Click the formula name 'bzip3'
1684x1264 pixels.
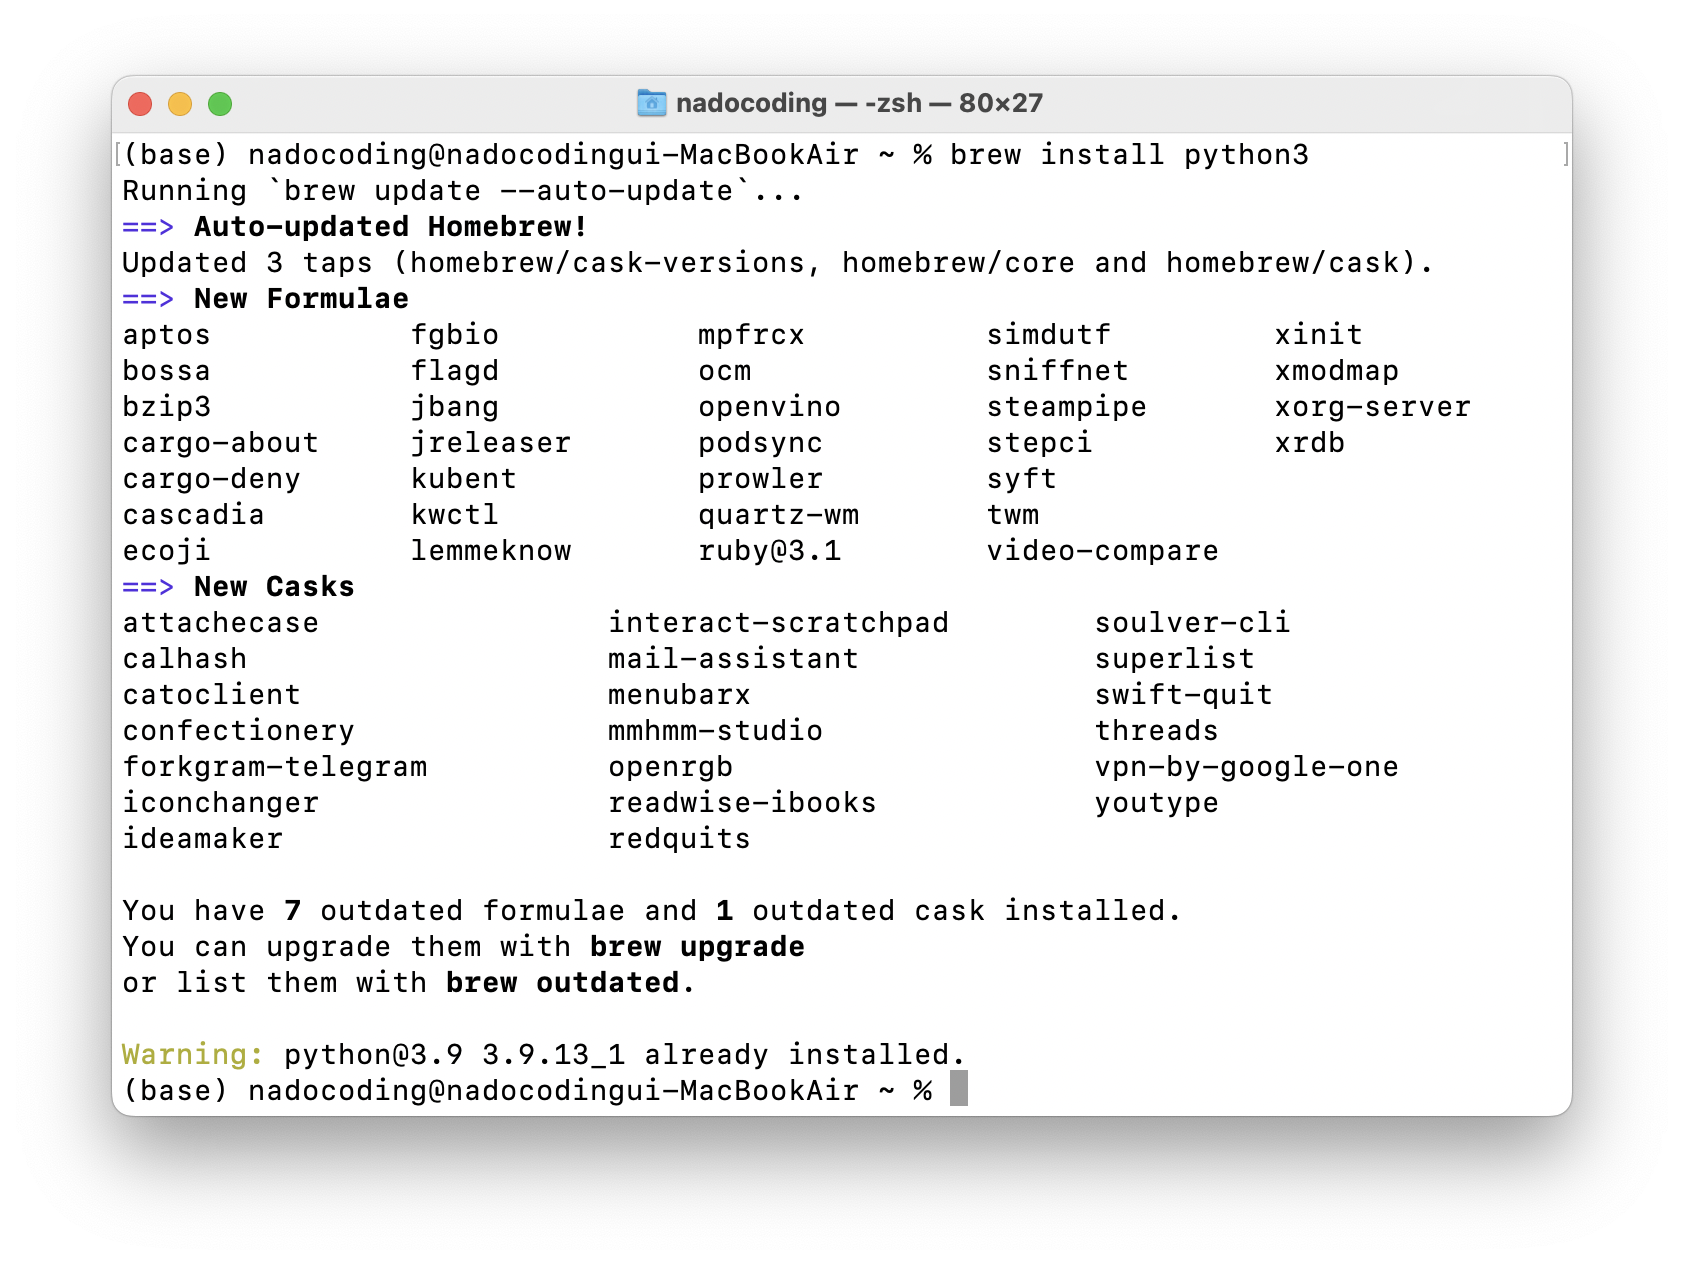tap(166, 407)
